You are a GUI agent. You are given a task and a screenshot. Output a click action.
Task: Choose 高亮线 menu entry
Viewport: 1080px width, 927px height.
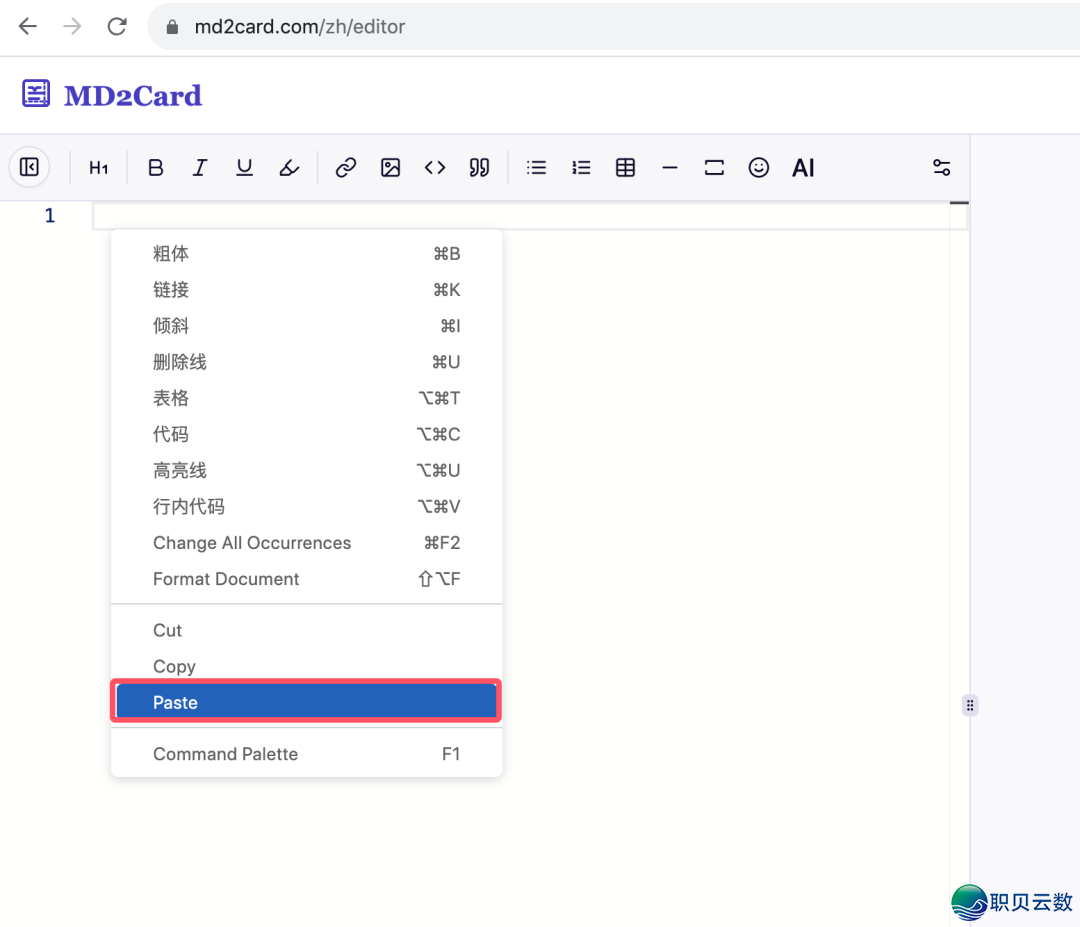[x=307, y=470]
